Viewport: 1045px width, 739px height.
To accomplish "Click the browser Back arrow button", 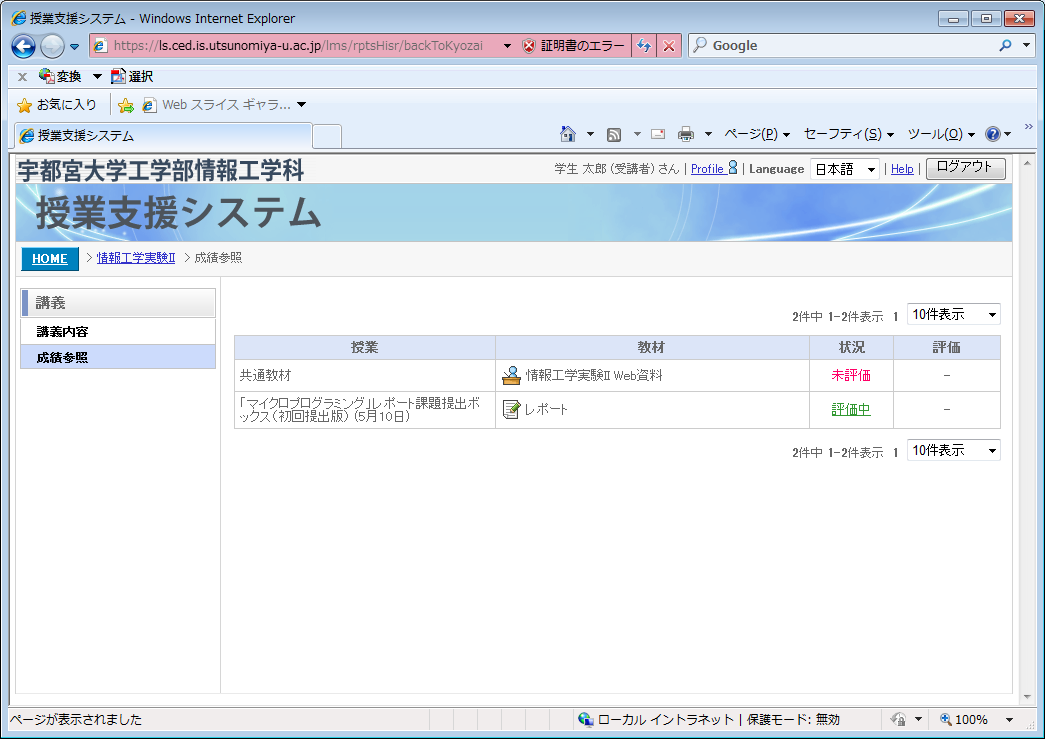I will (x=24, y=46).
